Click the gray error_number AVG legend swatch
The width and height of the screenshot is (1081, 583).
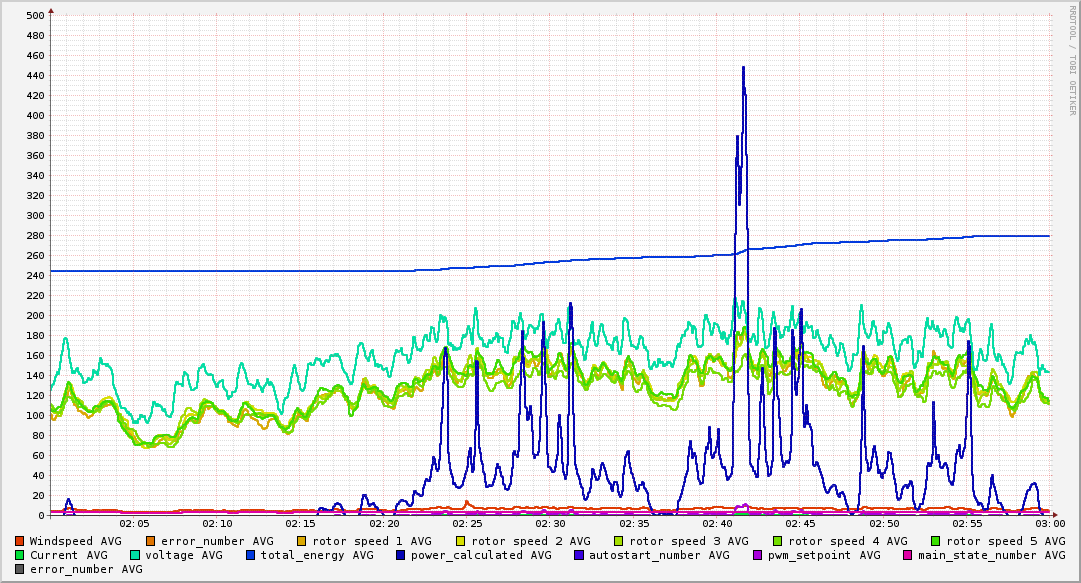[x=19, y=569]
